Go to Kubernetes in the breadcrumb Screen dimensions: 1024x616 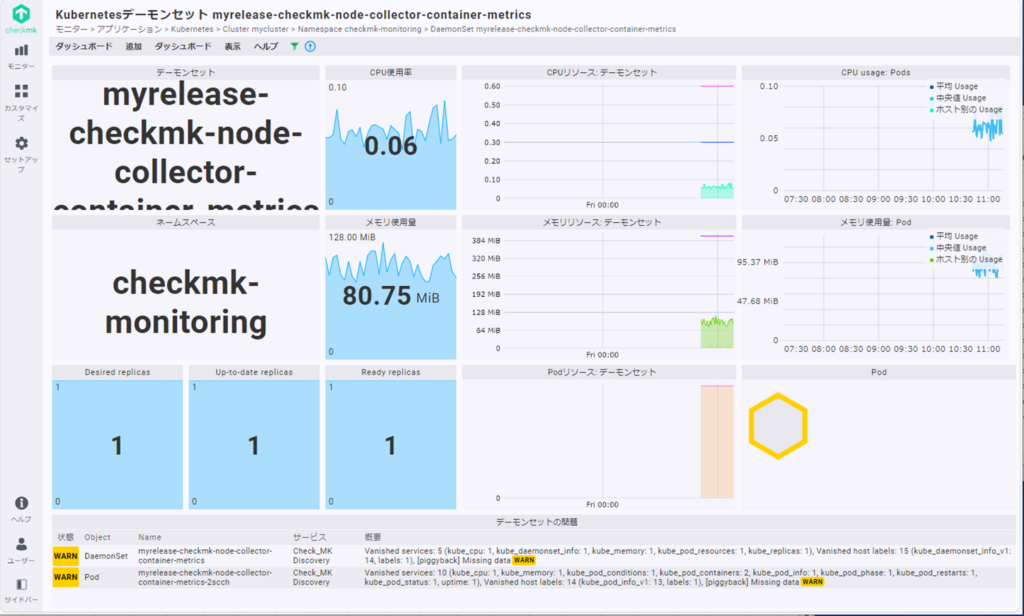pos(192,29)
